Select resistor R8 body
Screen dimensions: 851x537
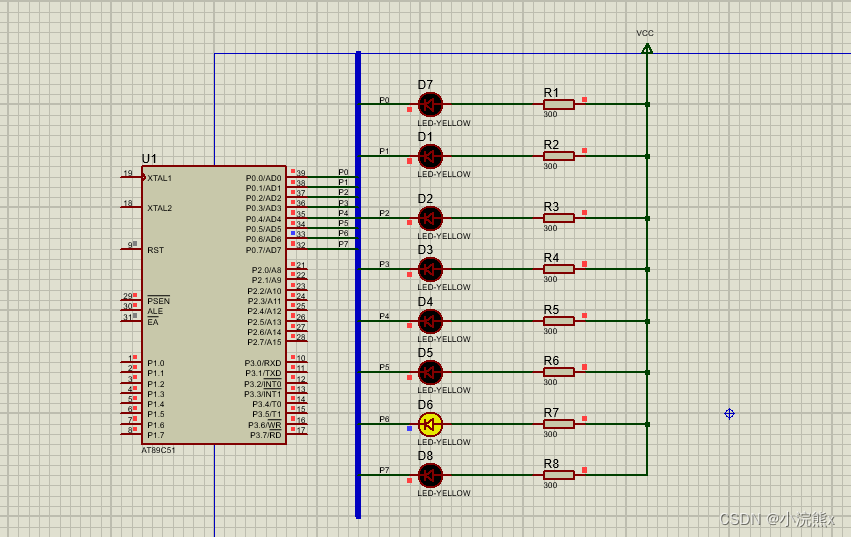pyautogui.click(x=558, y=476)
